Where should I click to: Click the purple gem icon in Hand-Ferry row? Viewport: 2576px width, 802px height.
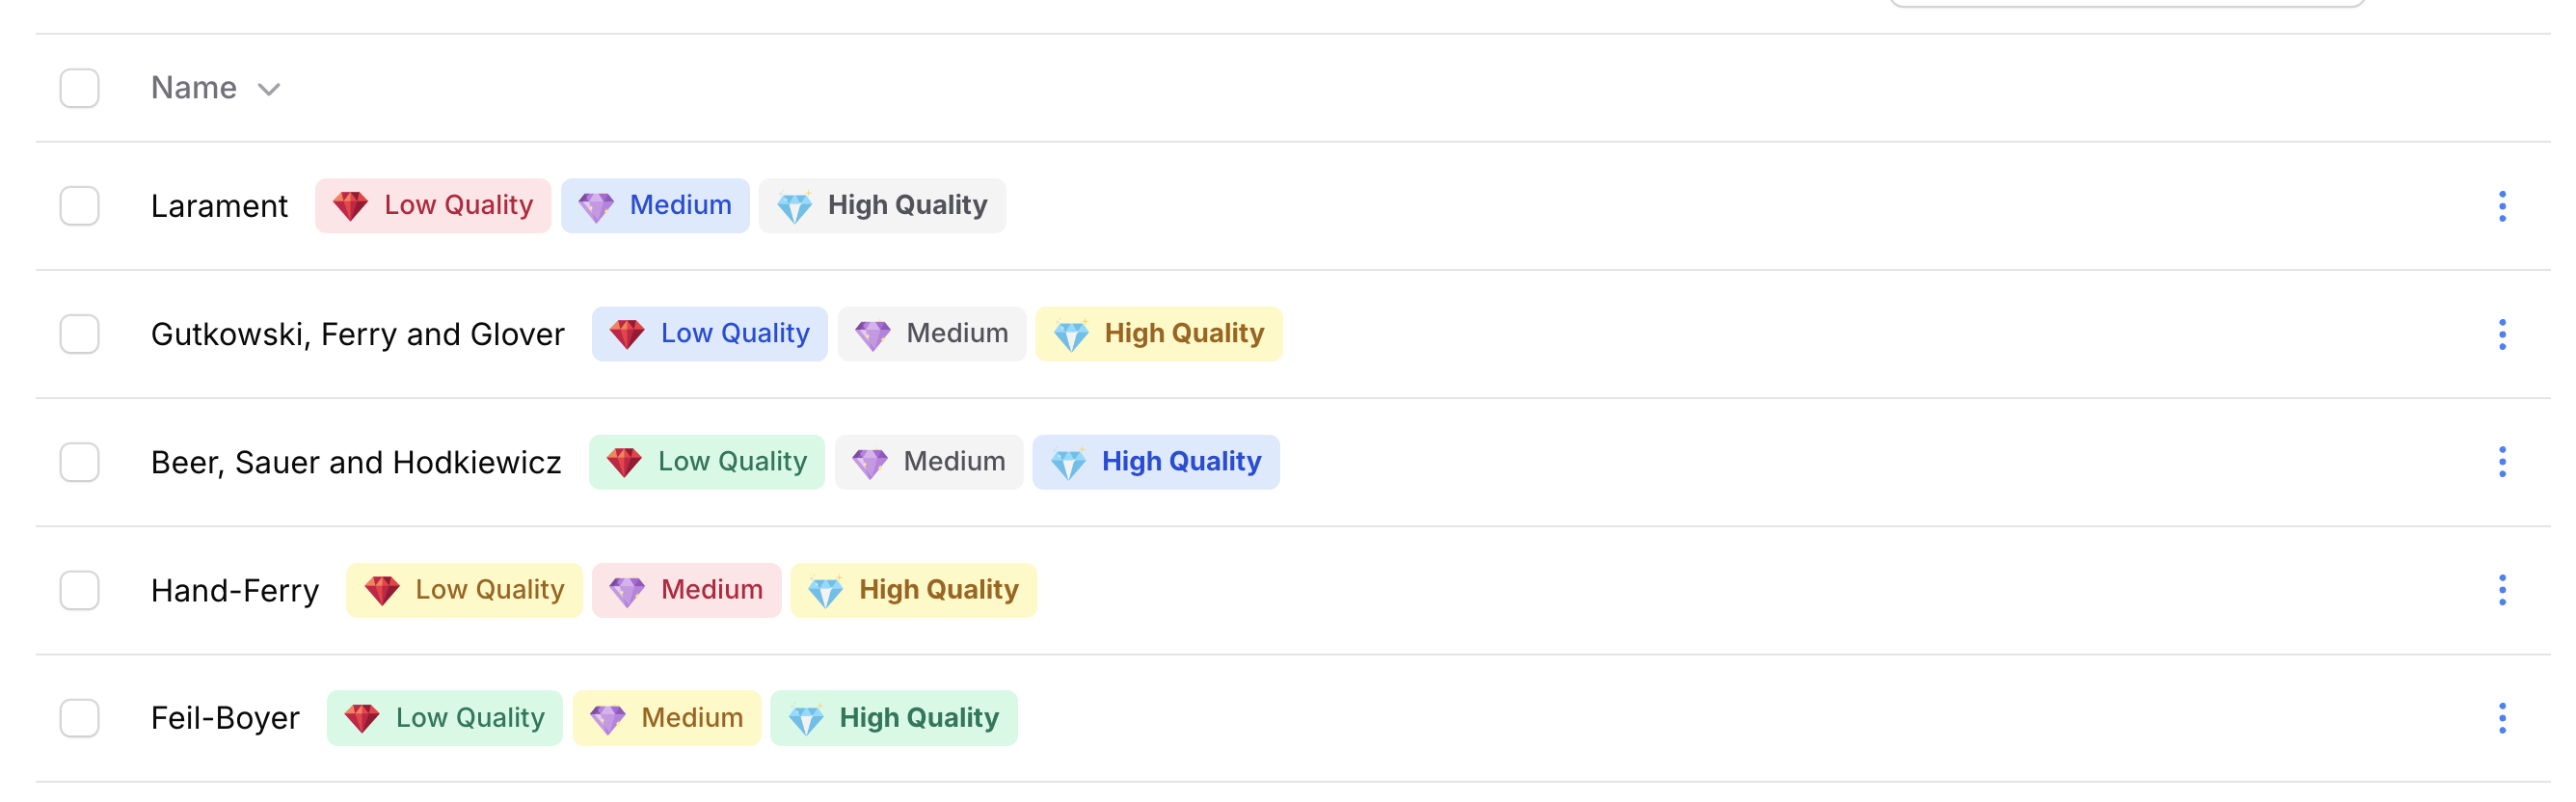[x=627, y=591]
